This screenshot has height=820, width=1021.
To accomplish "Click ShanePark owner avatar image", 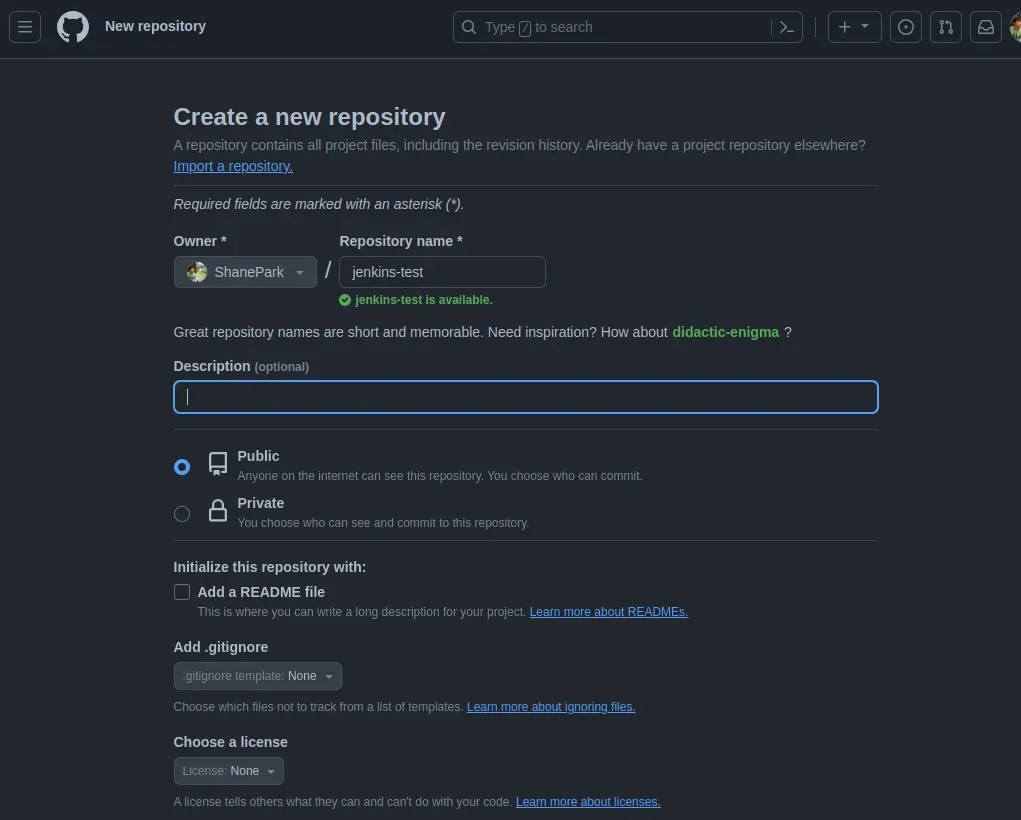I will pyautogui.click(x=197, y=272).
